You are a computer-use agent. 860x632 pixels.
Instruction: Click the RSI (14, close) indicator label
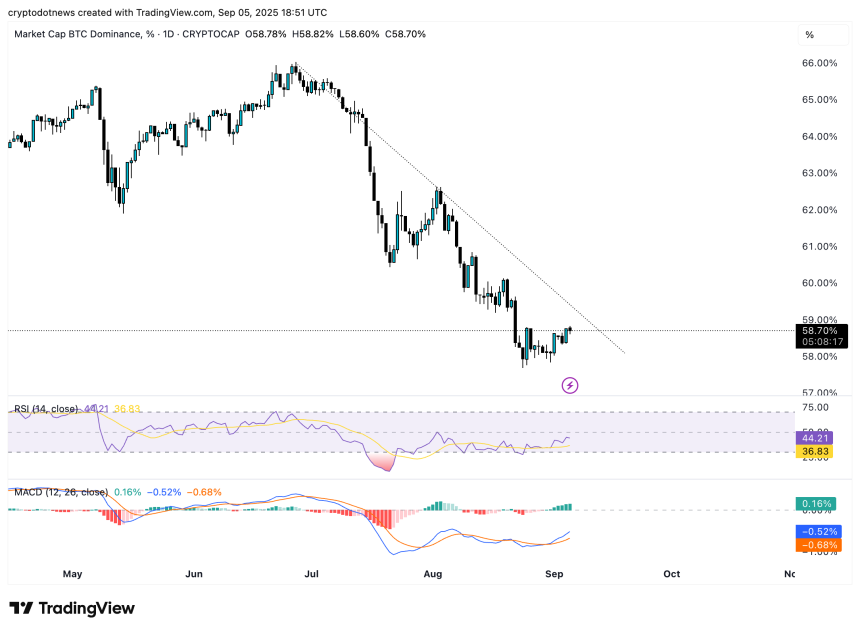pyautogui.click(x=47, y=408)
